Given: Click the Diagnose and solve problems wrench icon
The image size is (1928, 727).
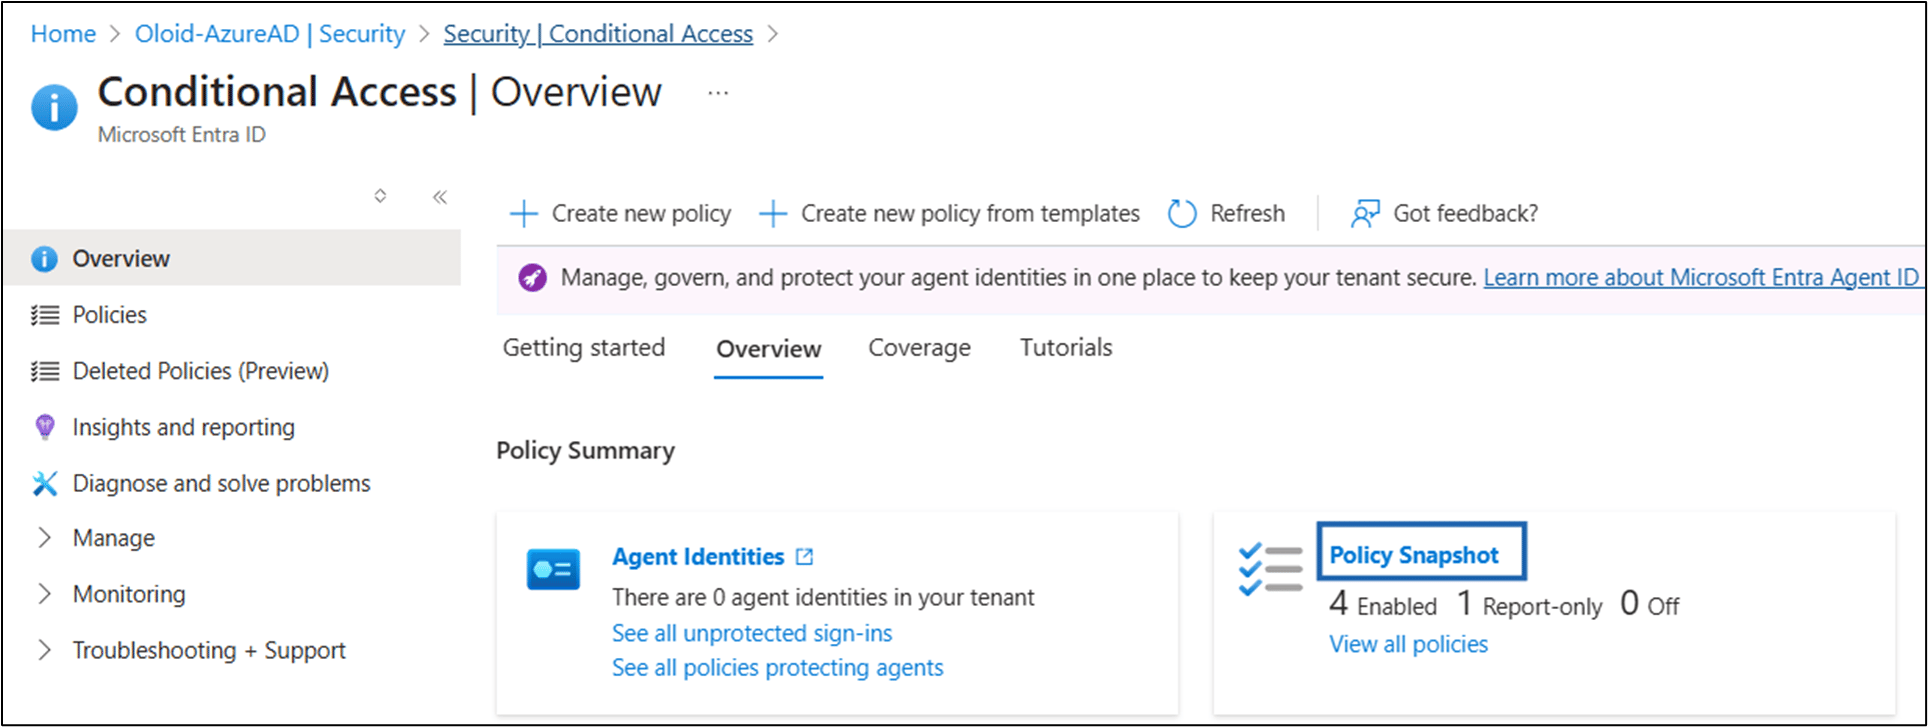Looking at the screenshot, I should click(44, 483).
